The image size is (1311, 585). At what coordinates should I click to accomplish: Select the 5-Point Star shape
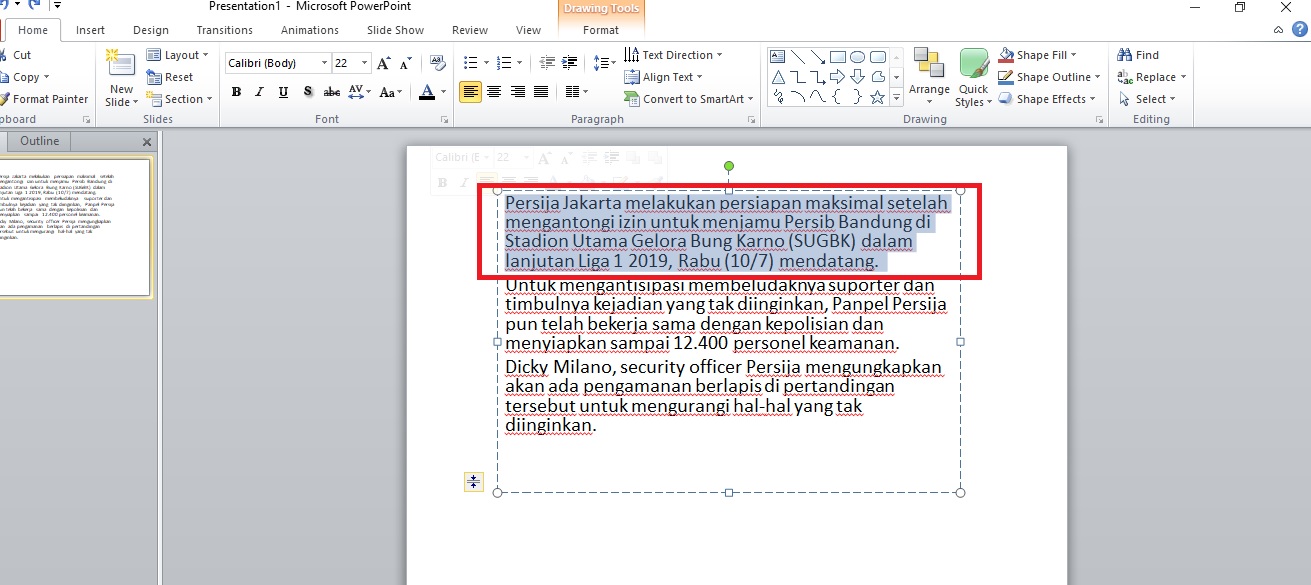pyautogui.click(x=877, y=97)
